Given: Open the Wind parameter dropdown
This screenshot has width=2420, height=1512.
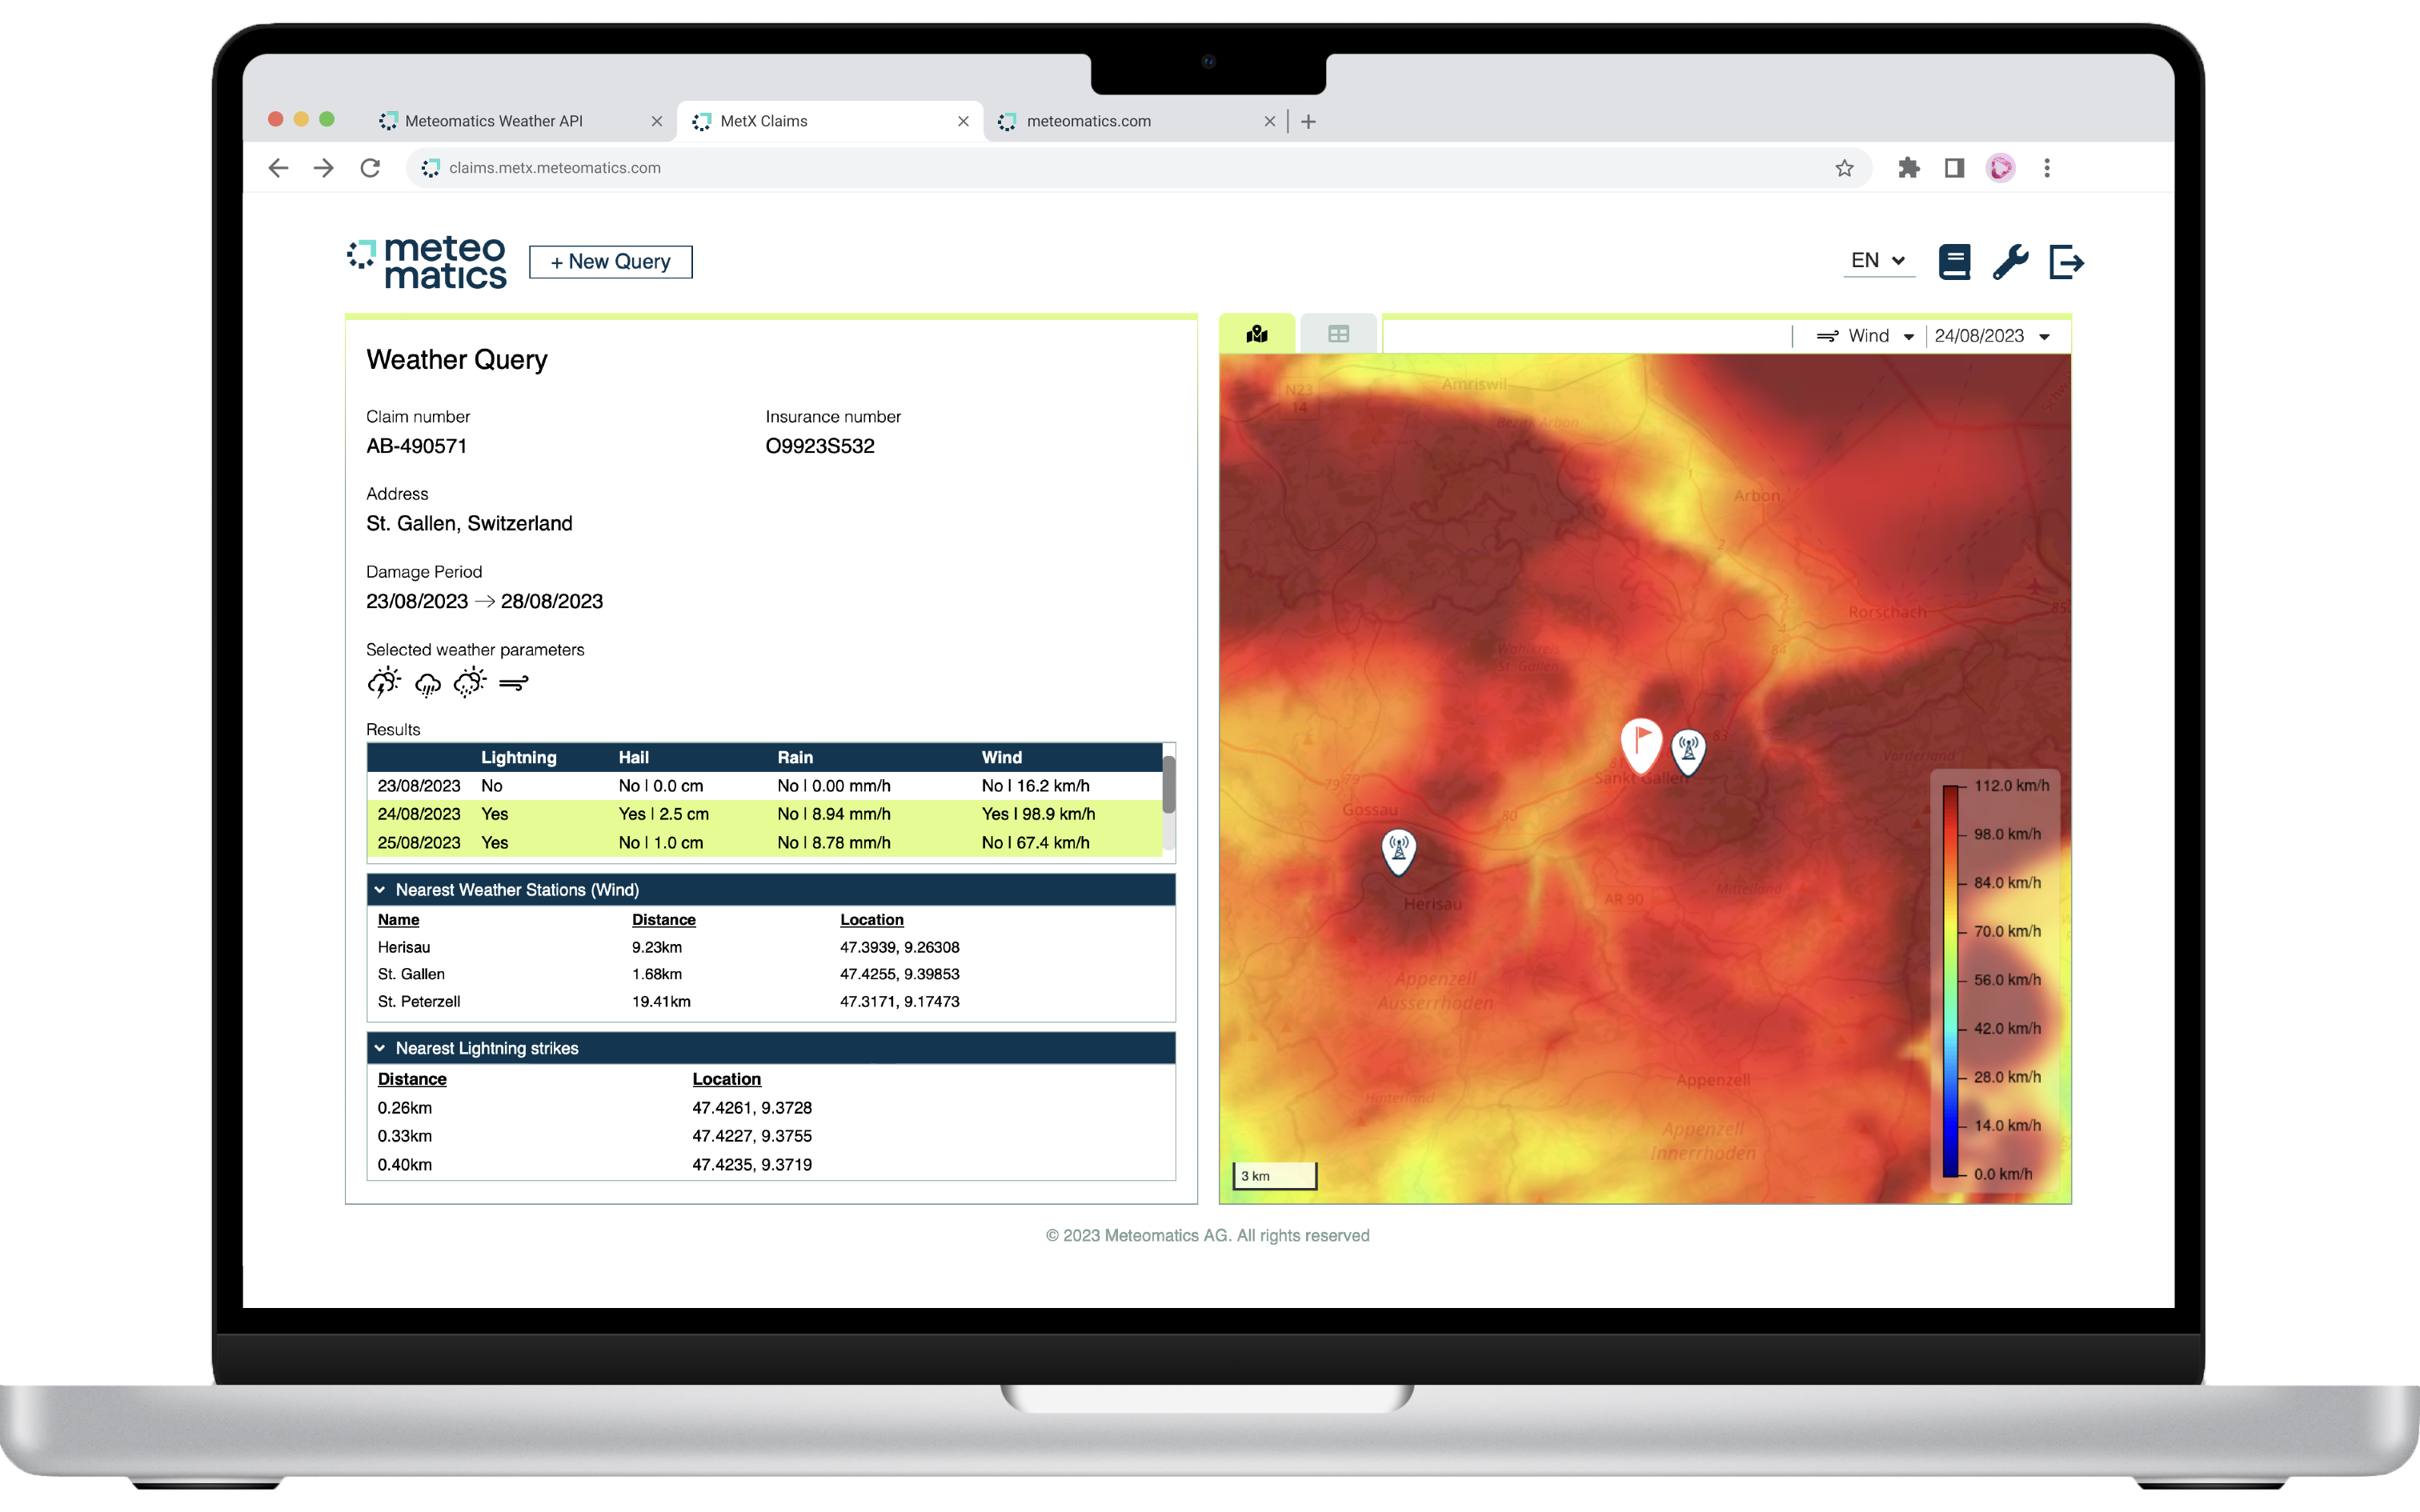Looking at the screenshot, I should point(1866,336).
